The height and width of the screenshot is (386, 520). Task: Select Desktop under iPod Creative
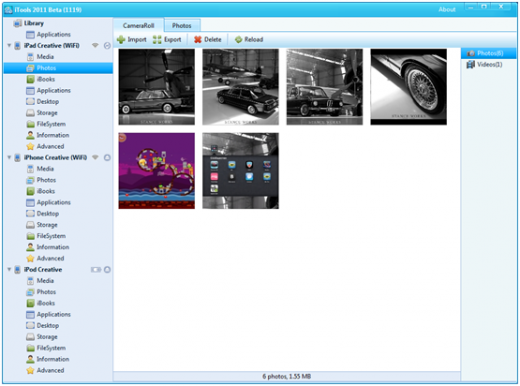pos(43,326)
